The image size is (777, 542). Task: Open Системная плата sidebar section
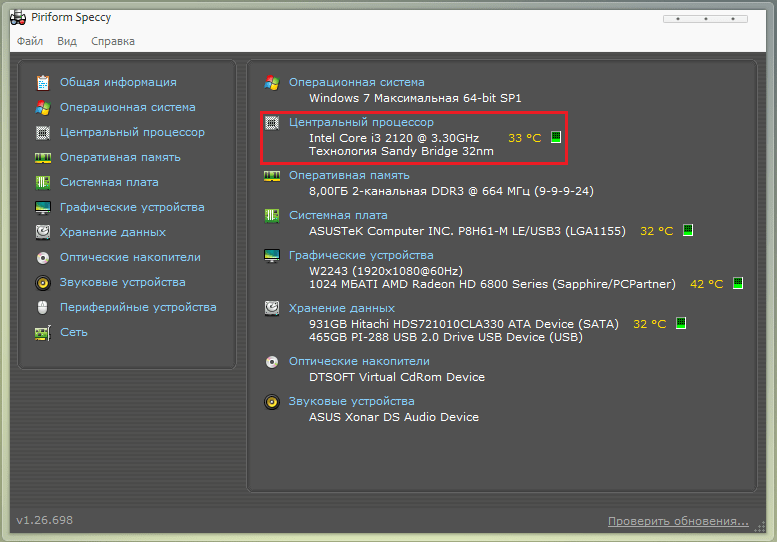(109, 182)
